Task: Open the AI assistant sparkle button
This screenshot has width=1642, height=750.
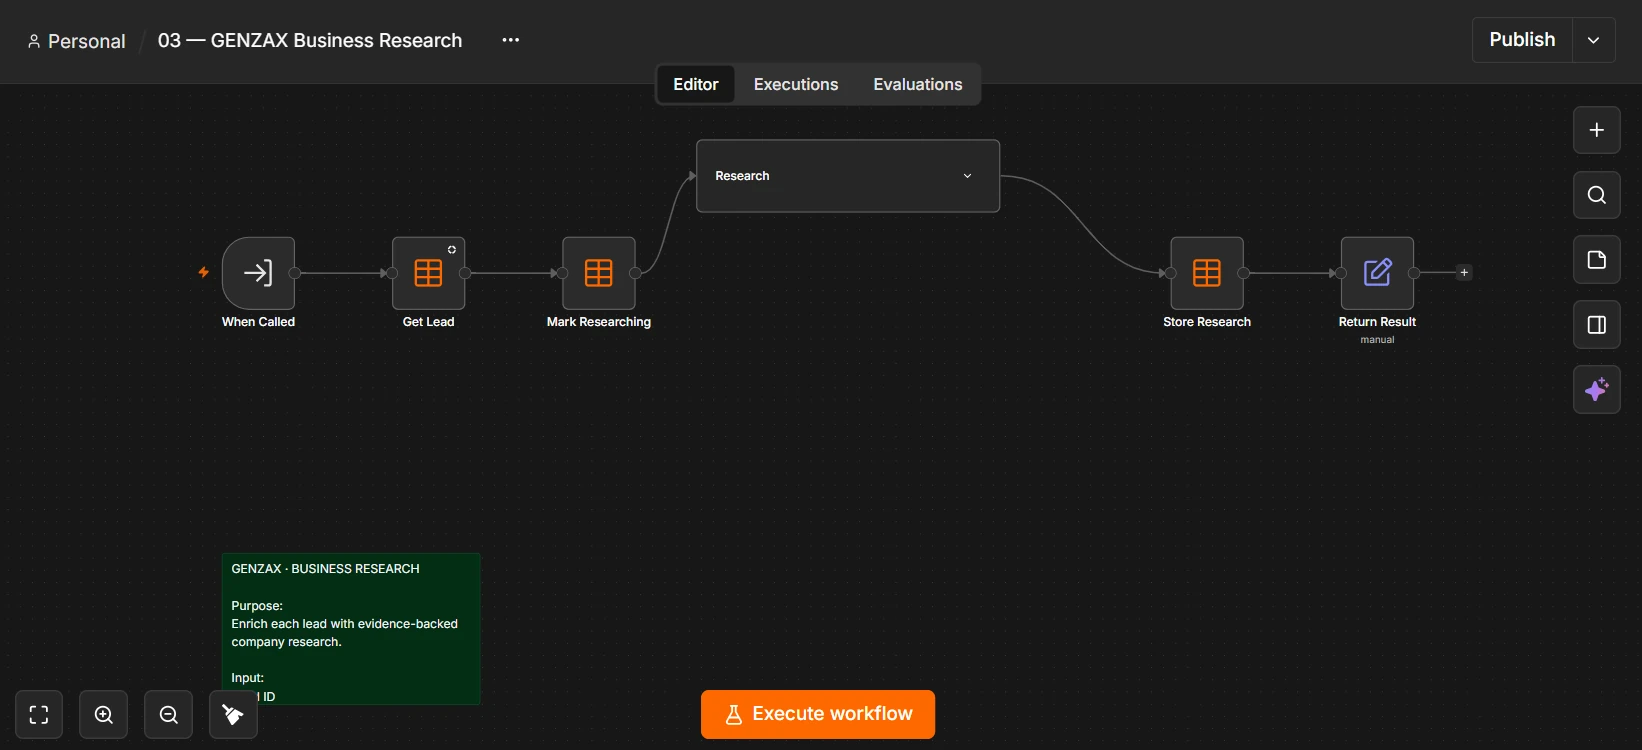Action: (1597, 390)
